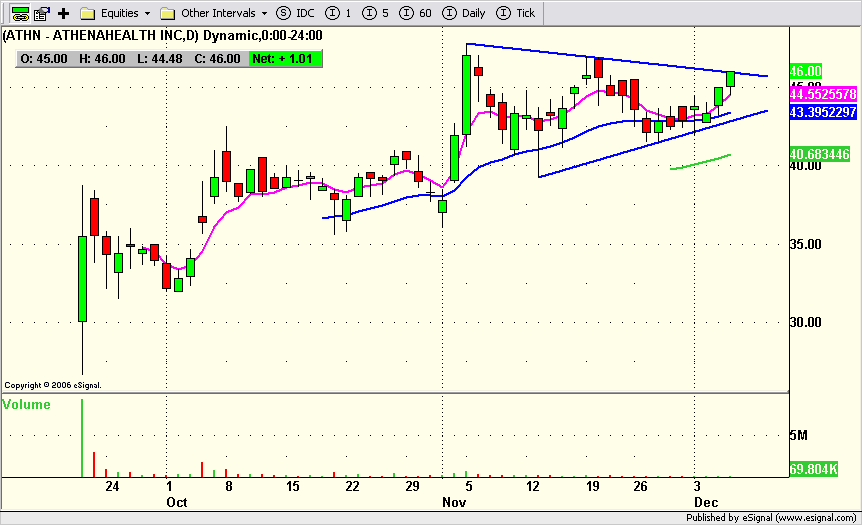Viewport: 862px width, 525px height.
Task: Switch to Daily interval
Action: 463,13
